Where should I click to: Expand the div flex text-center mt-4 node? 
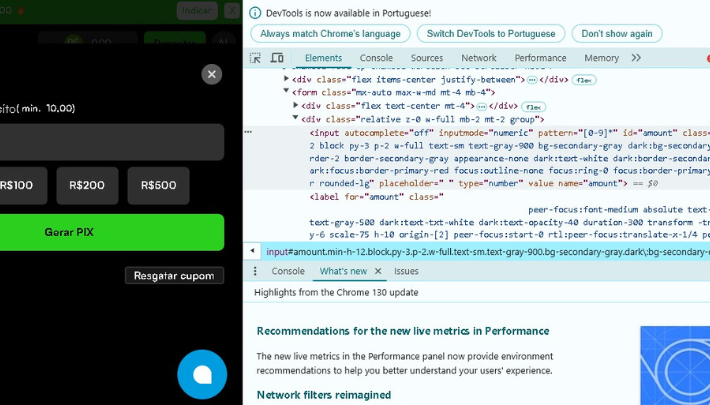coord(296,105)
